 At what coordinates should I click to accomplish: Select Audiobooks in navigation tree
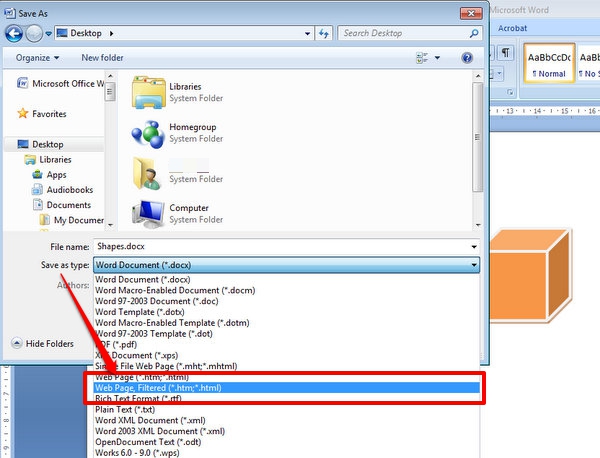[x=62, y=190]
